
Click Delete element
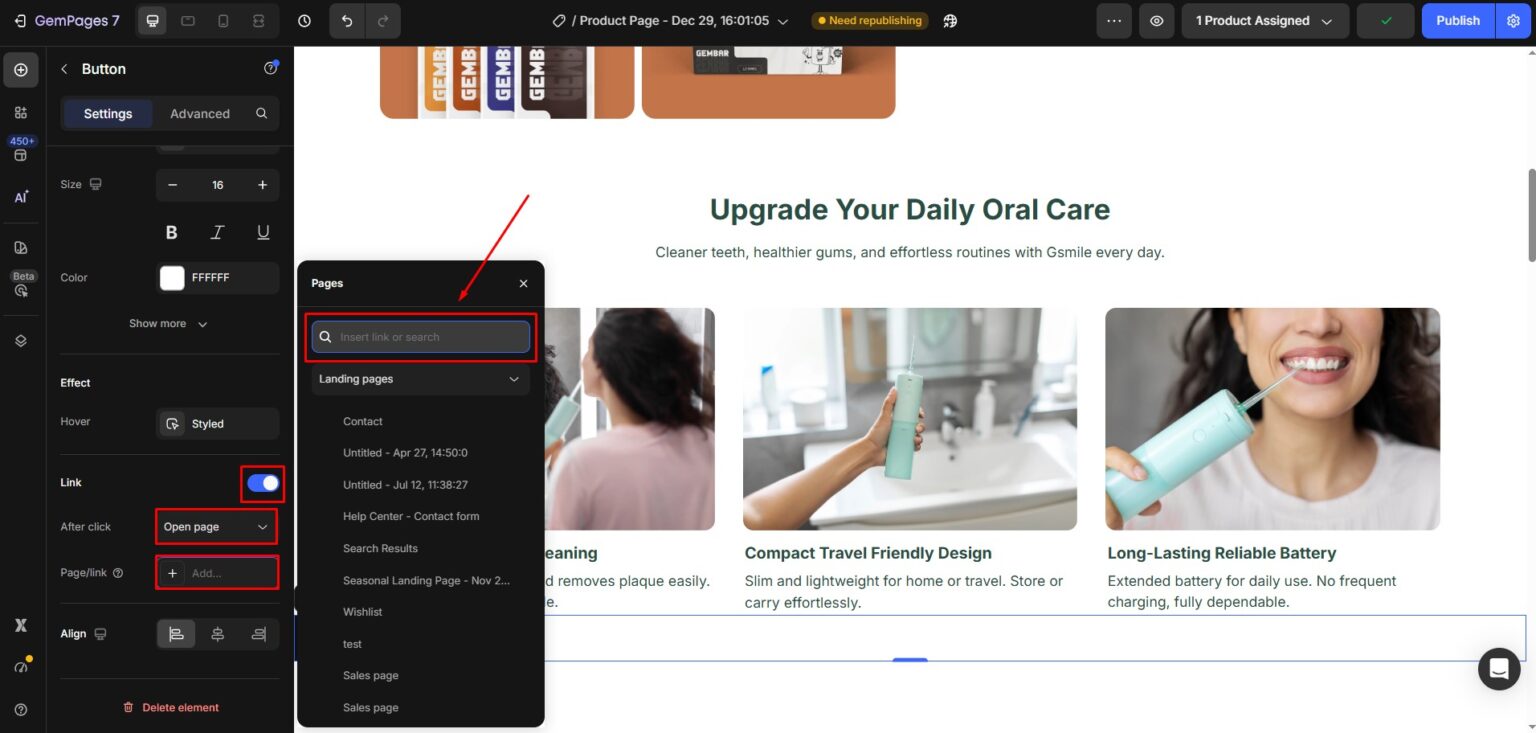pos(170,707)
